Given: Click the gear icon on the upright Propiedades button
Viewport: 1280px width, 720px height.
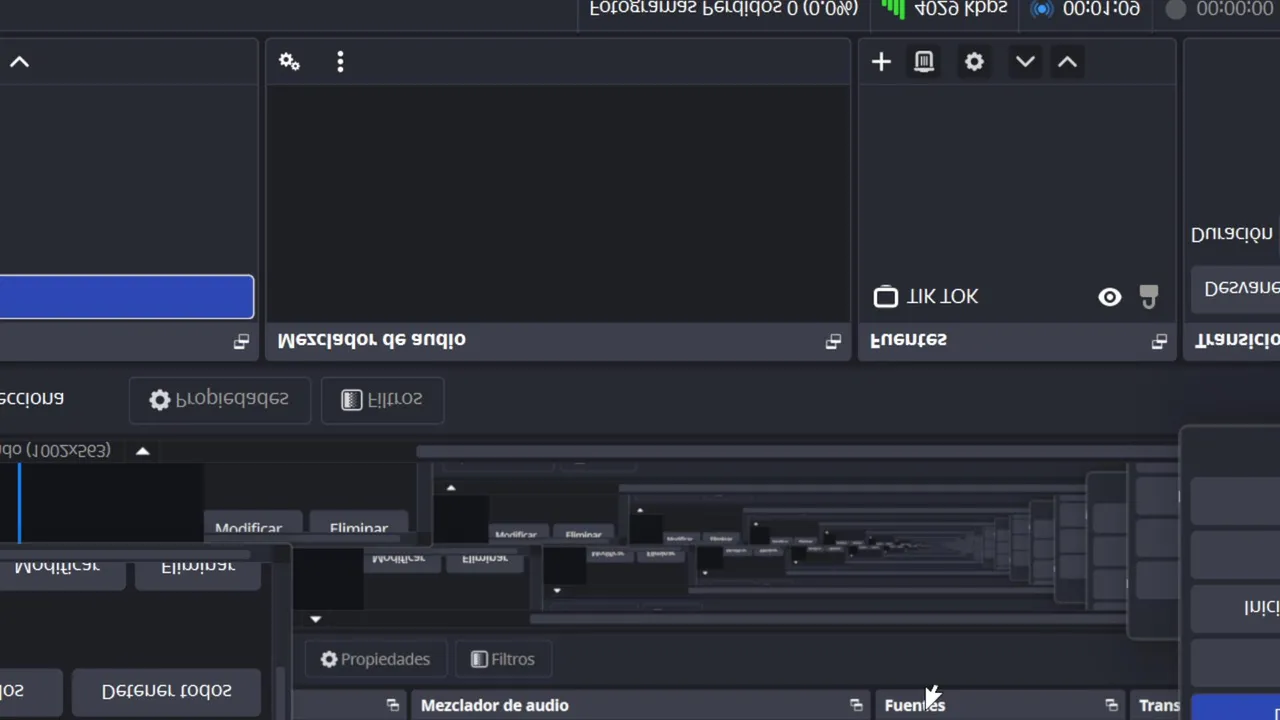Looking at the screenshot, I should [329, 659].
